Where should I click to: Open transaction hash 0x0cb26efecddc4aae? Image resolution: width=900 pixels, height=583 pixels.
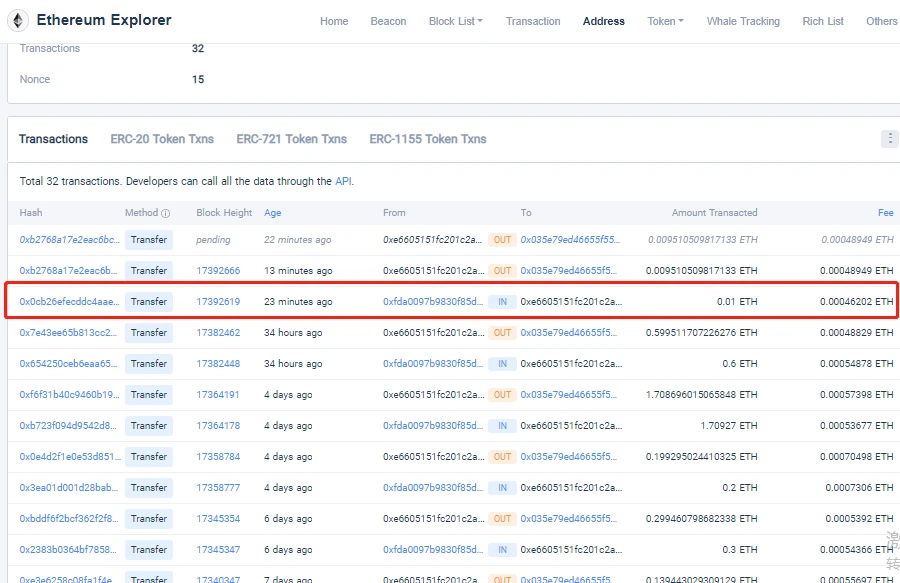pos(69,302)
